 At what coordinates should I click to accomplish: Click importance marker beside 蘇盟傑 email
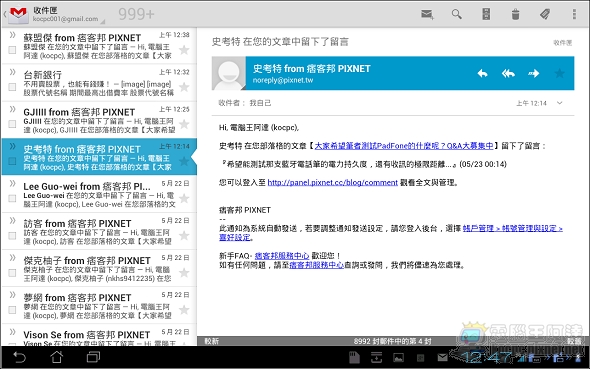12,35
